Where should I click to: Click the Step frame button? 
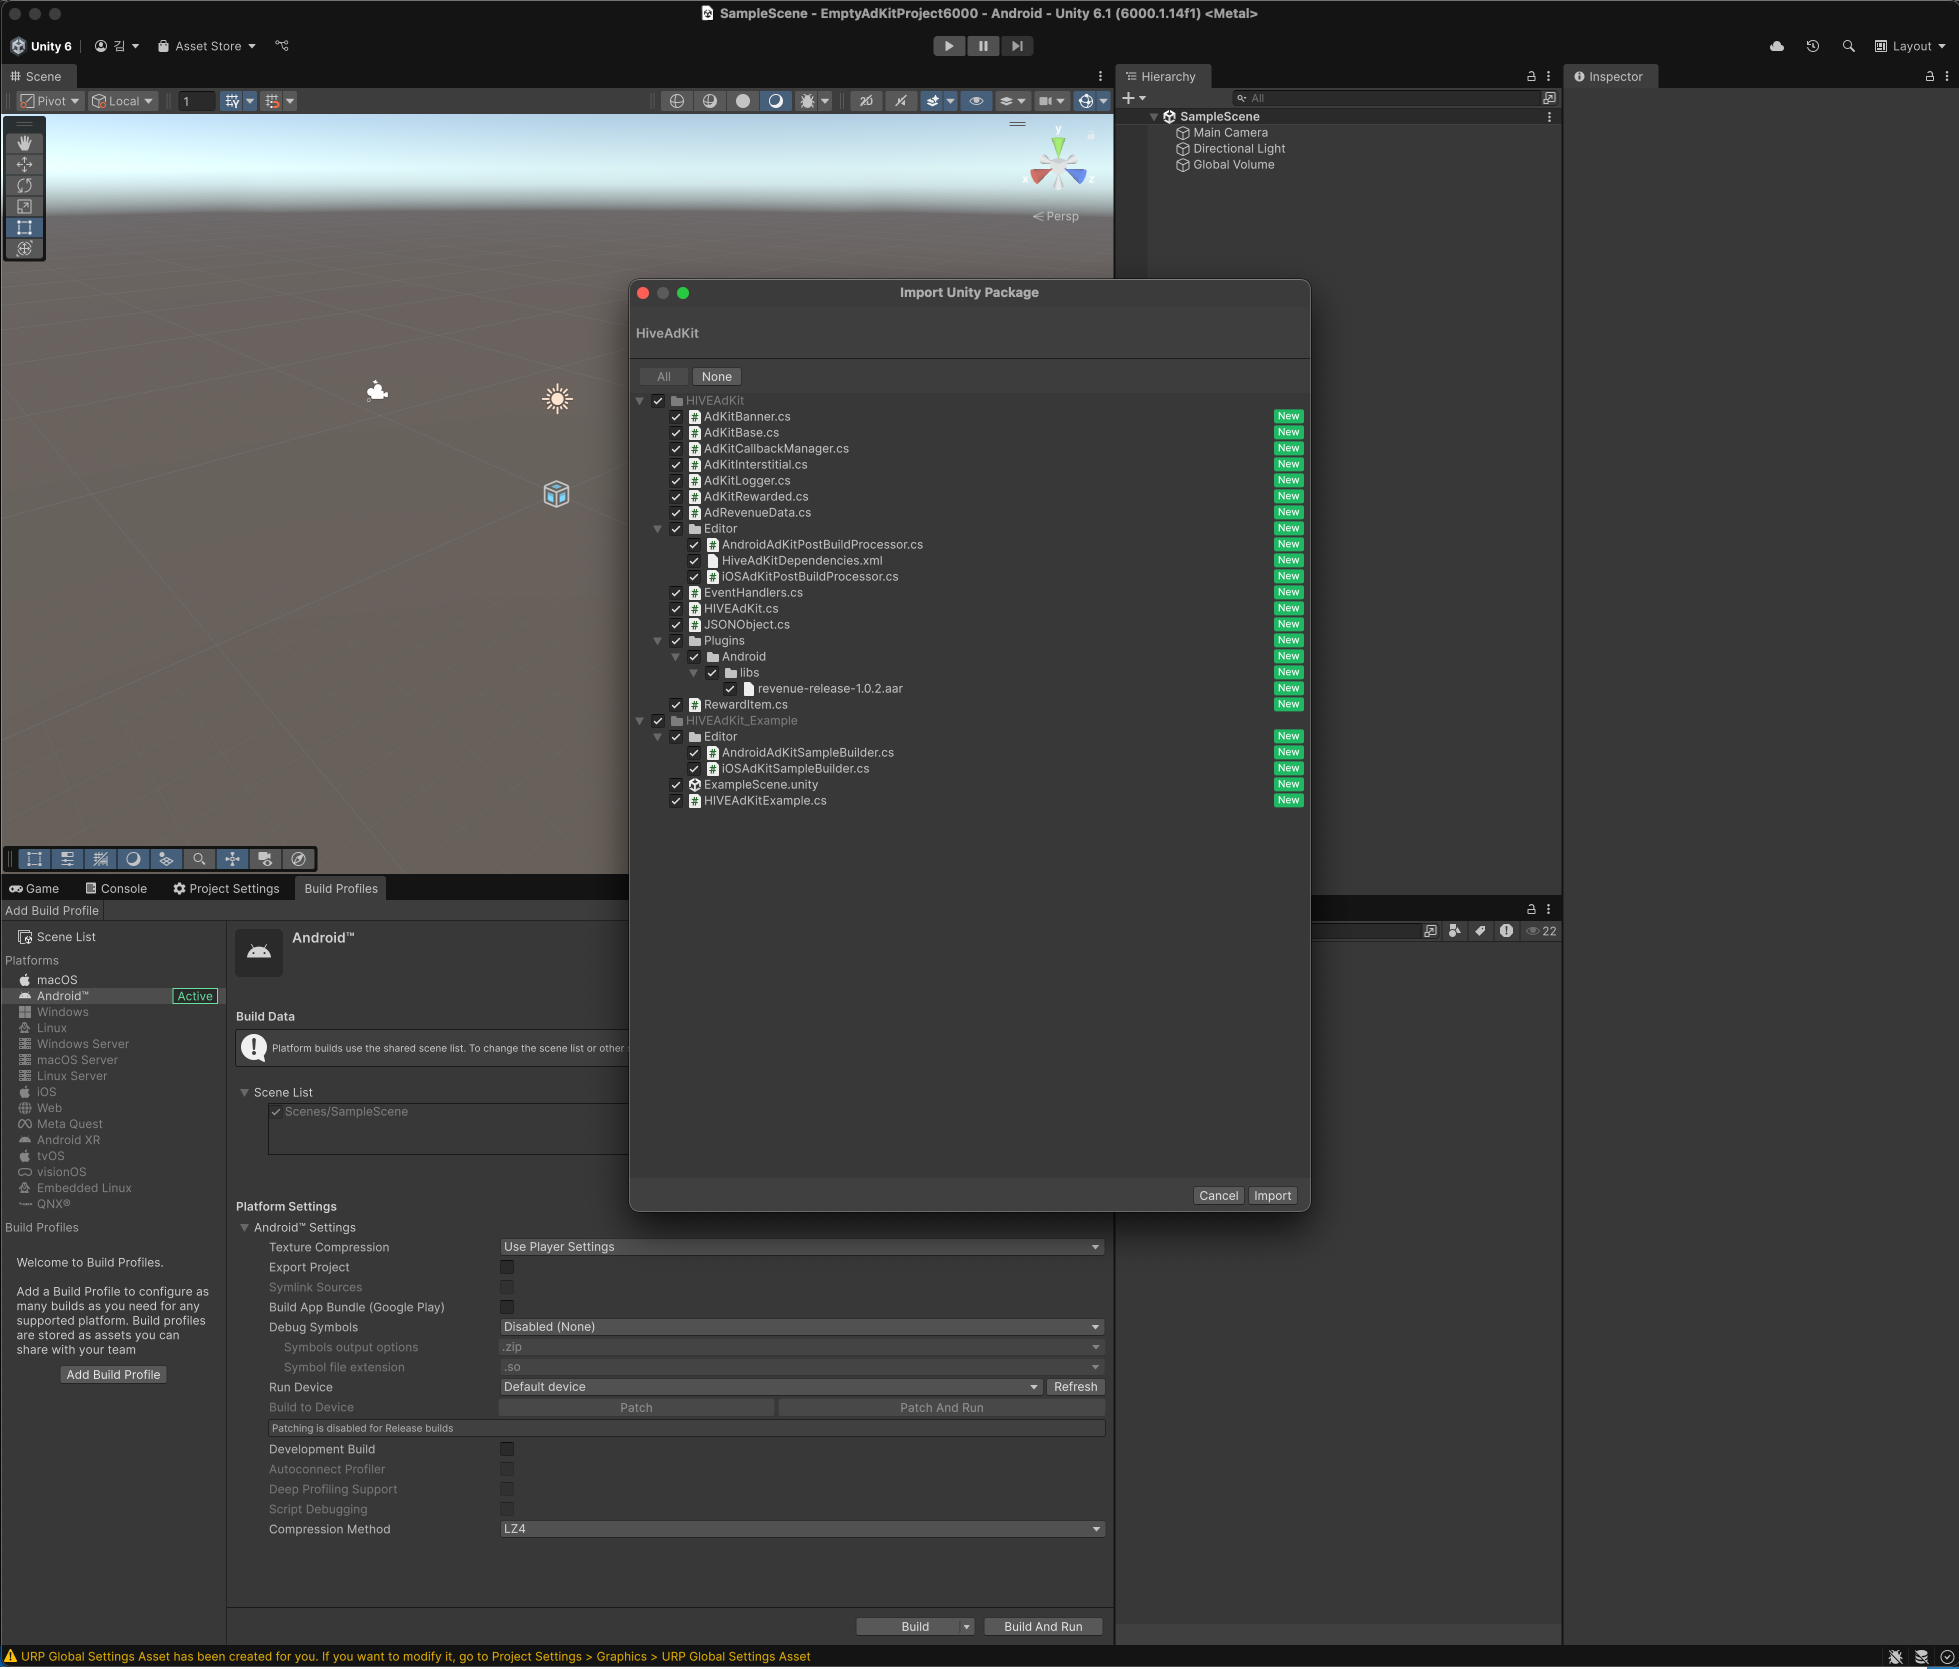coord(1016,46)
